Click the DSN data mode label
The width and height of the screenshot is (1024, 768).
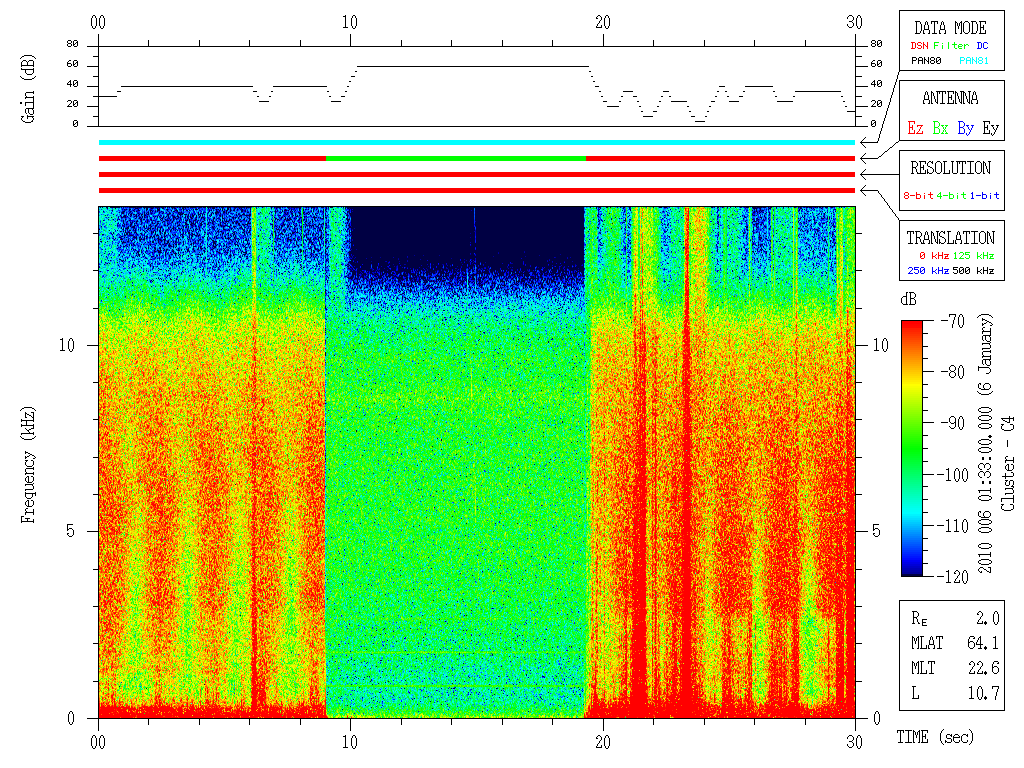click(919, 46)
